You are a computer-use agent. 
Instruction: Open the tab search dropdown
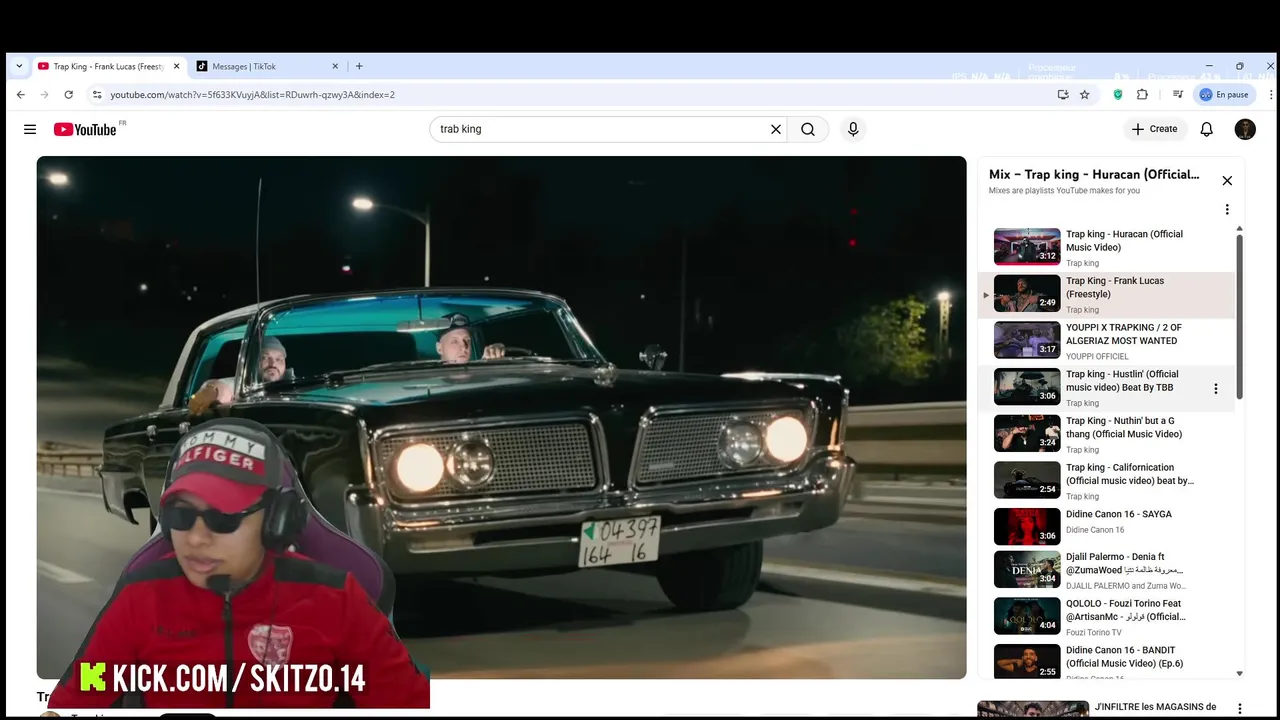tap(19, 66)
